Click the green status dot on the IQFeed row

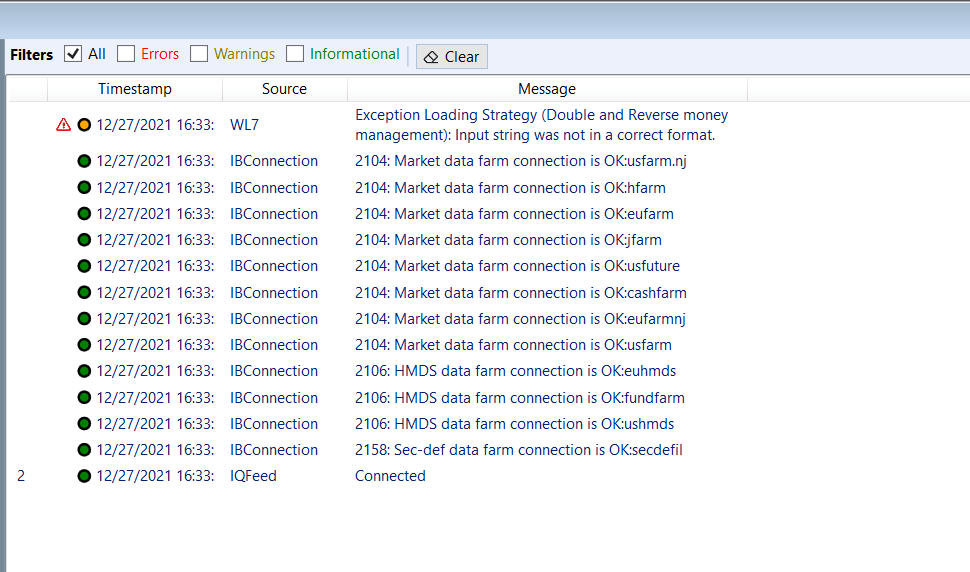tap(84, 476)
